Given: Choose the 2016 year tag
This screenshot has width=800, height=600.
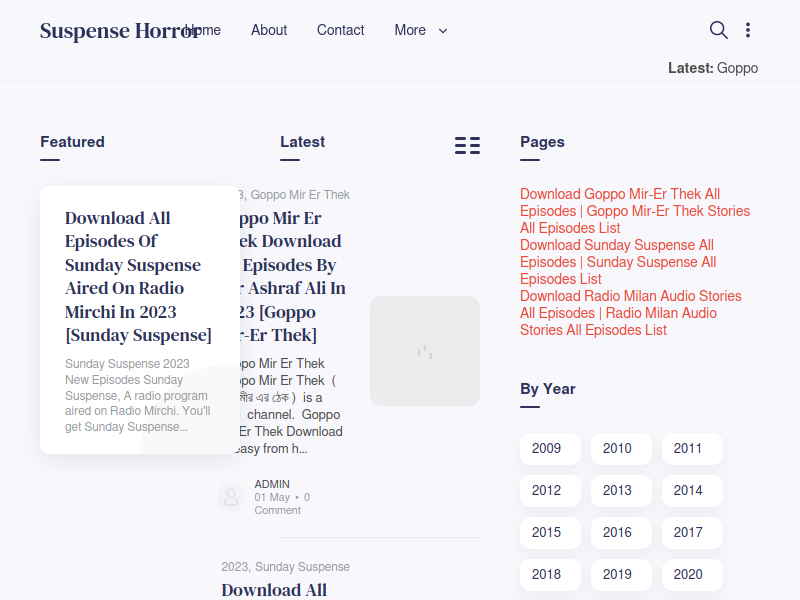Looking at the screenshot, I should [x=618, y=533].
